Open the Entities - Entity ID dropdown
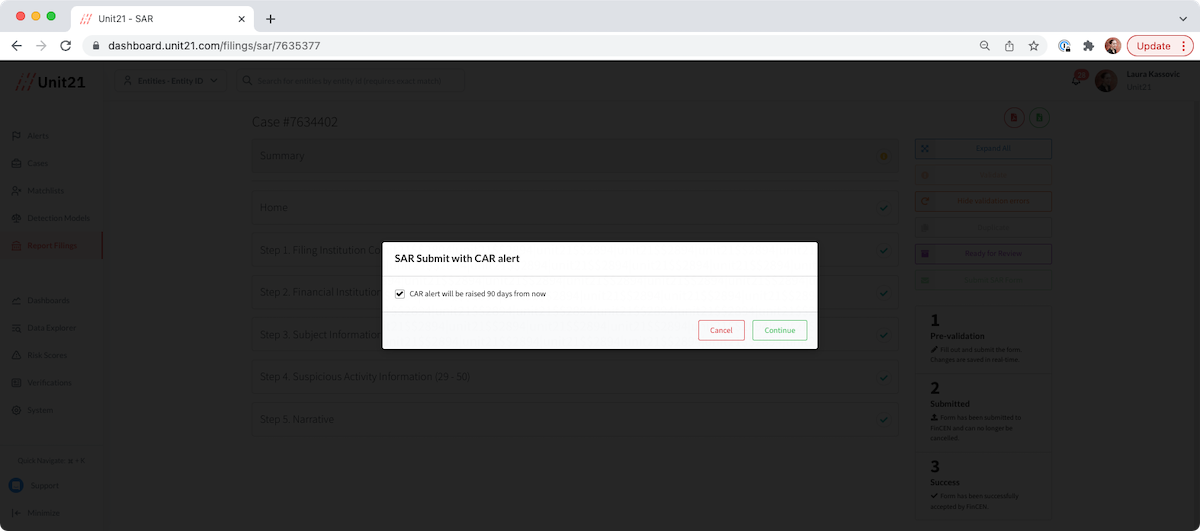 click(x=171, y=81)
